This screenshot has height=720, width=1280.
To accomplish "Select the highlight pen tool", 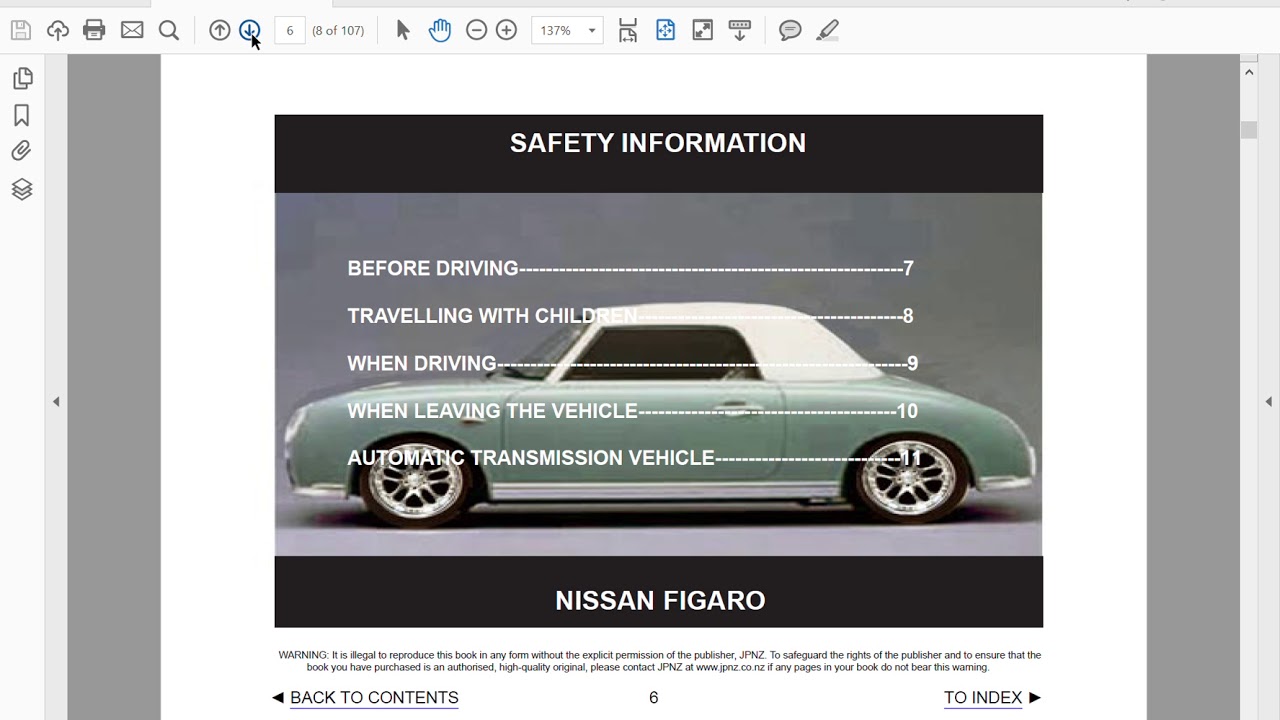I will tap(827, 30).
